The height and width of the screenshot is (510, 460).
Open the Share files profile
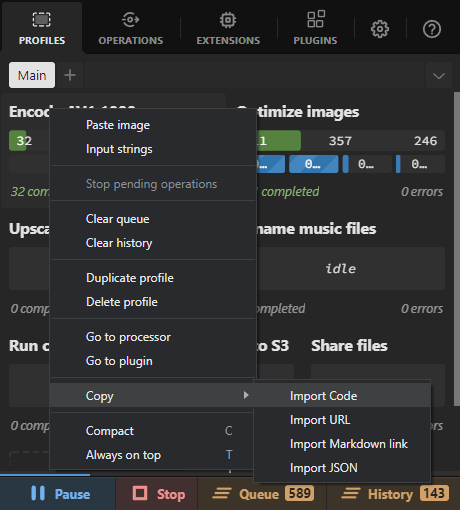coord(349,346)
